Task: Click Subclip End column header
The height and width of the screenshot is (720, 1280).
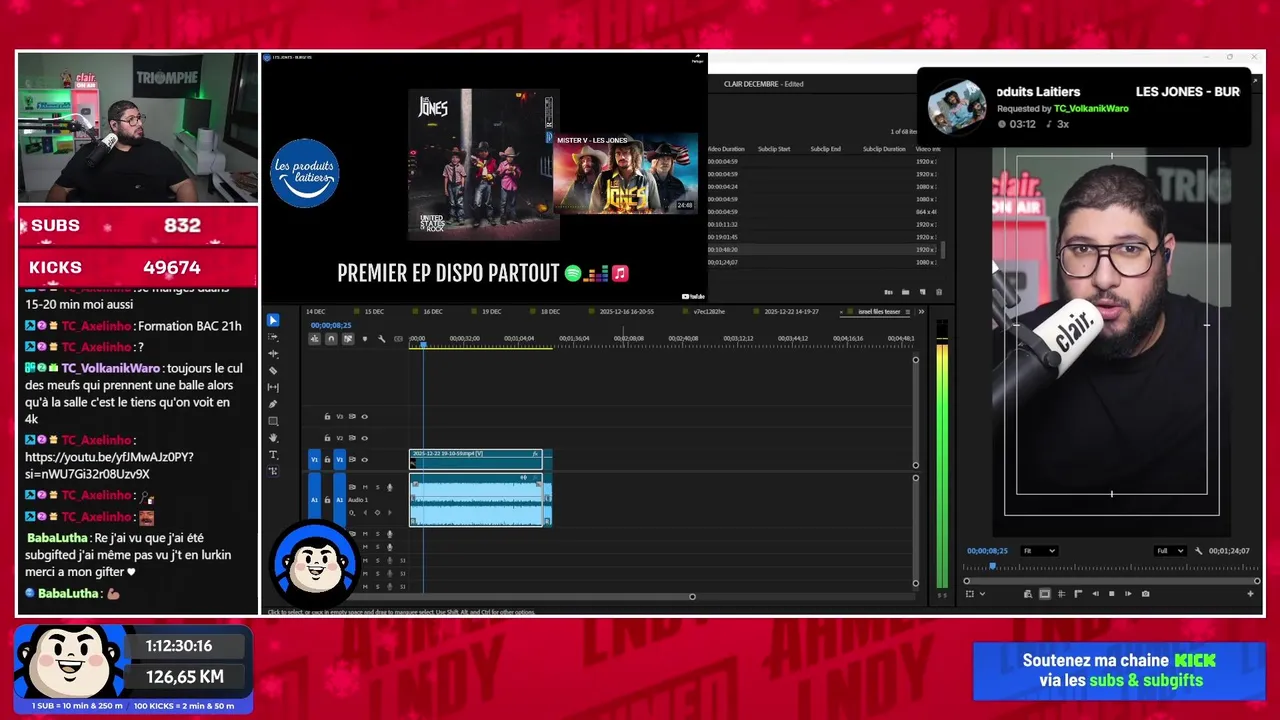Action: point(825,149)
